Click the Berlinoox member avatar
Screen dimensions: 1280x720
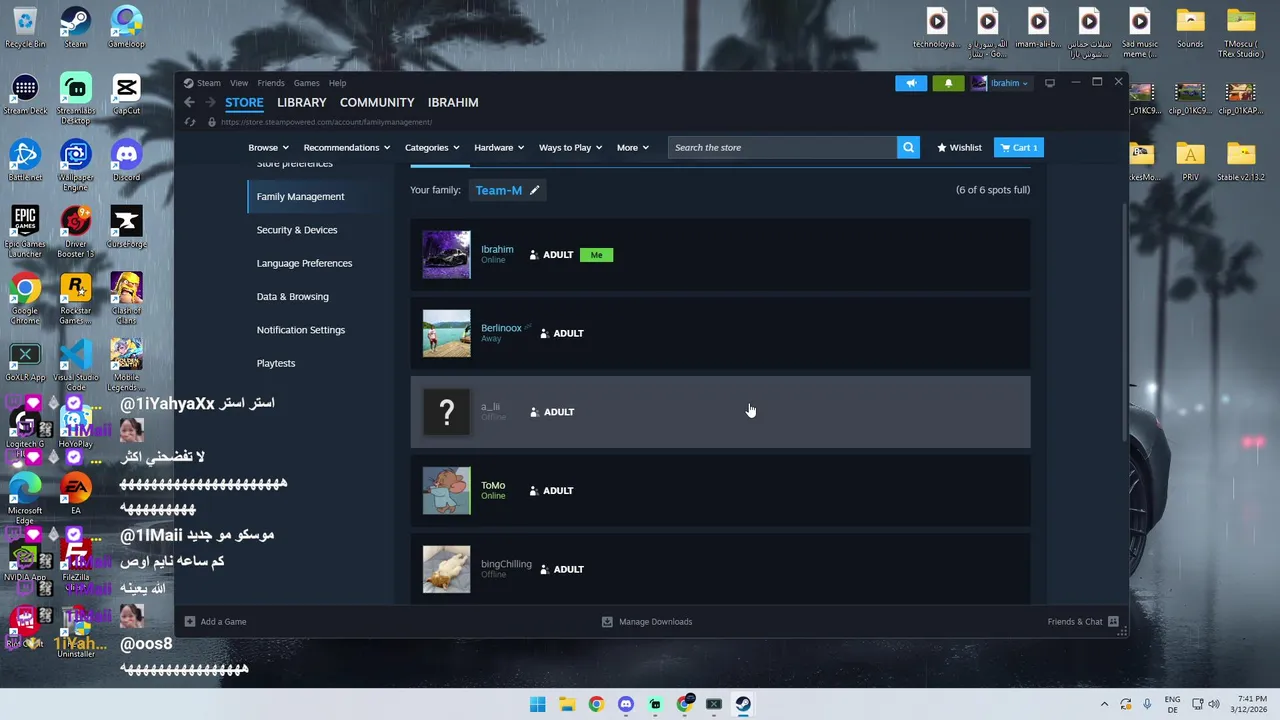446,333
